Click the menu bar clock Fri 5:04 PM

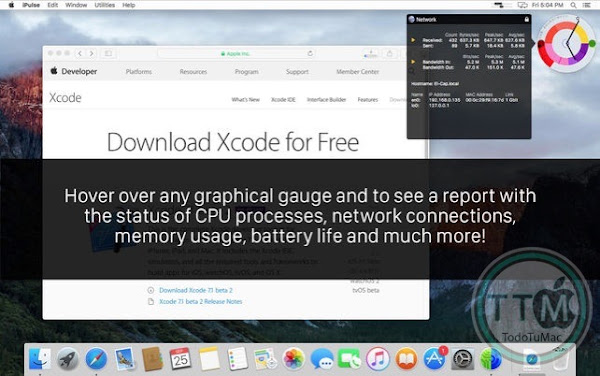pyautogui.click(x=548, y=5)
